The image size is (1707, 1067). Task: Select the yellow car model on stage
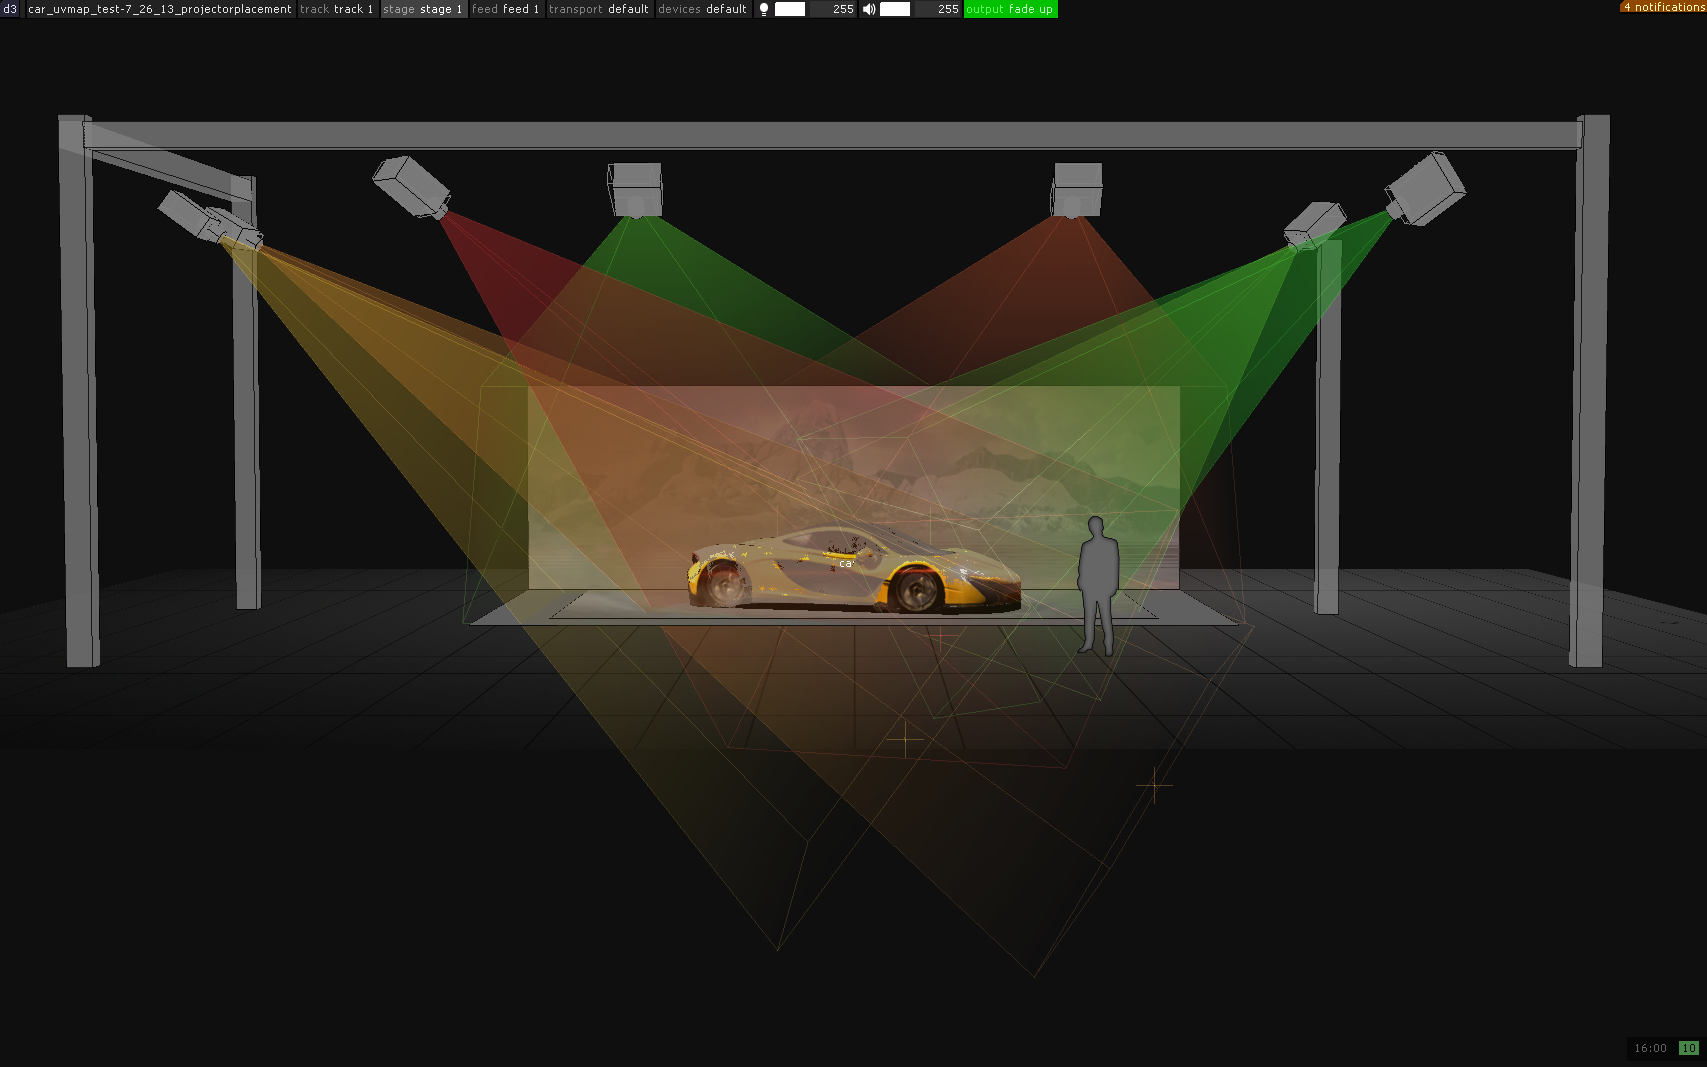853,568
